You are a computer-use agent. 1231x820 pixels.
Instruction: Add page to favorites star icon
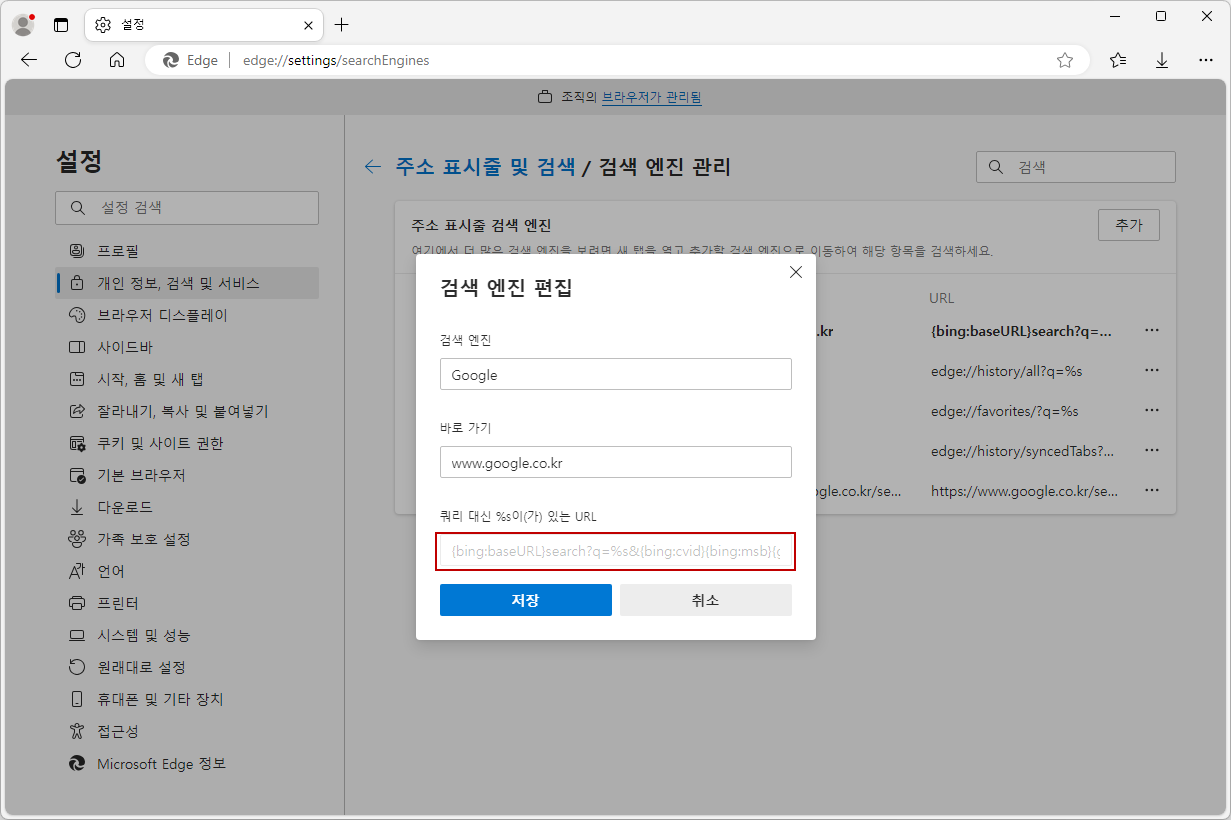pyautogui.click(x=1065, y=60)
